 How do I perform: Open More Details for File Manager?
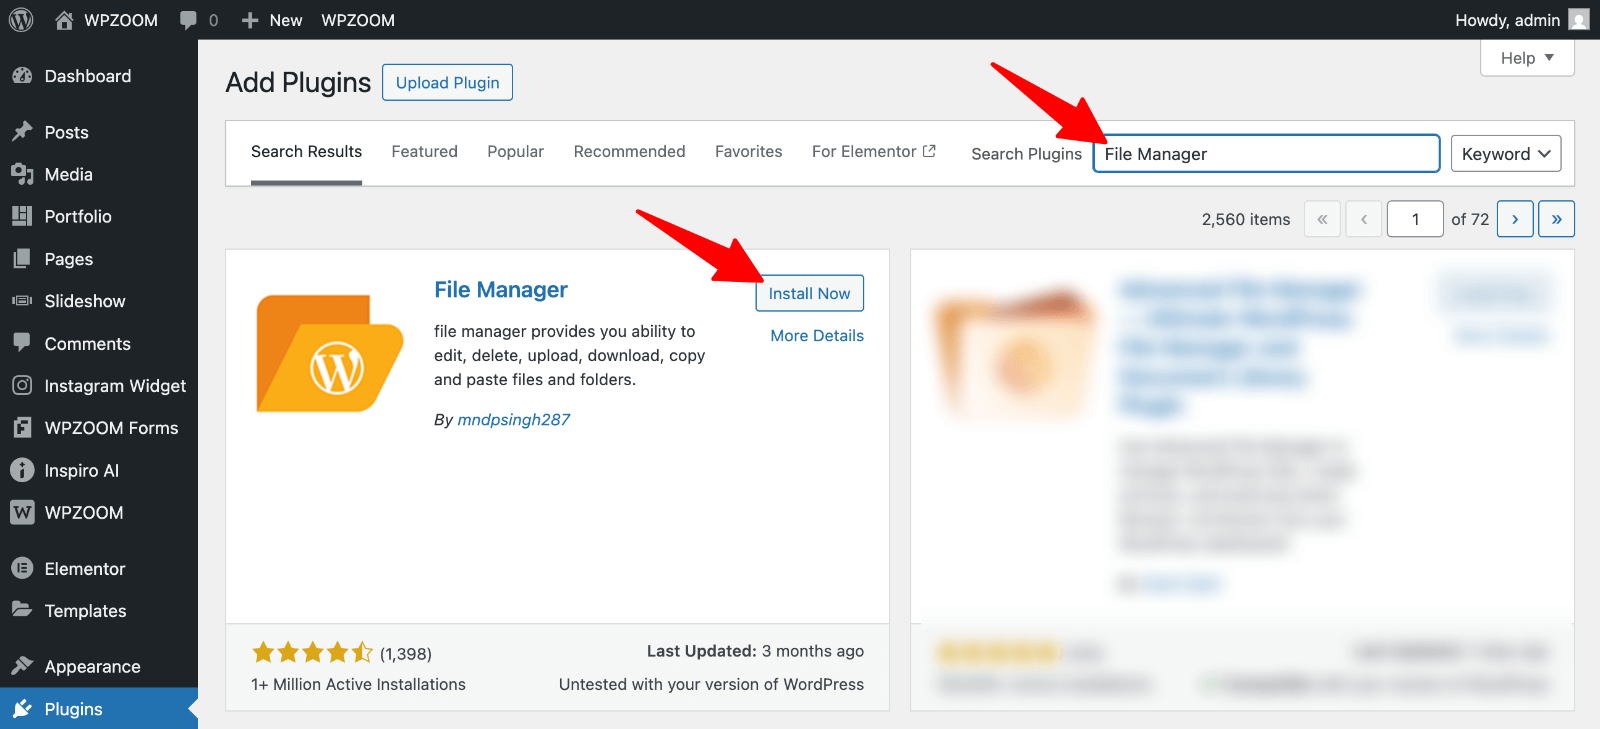(817, 336)
